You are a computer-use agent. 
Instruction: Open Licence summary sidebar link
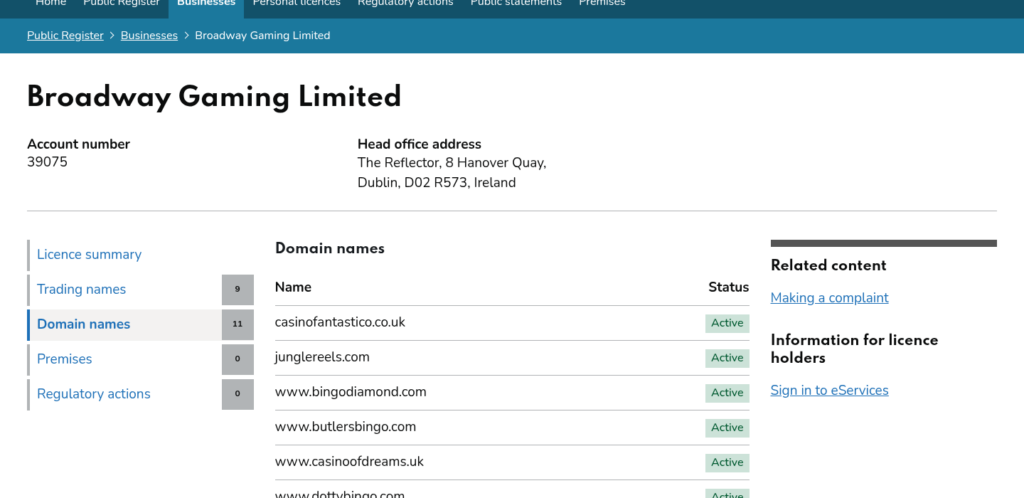click(x=89, y=255)
